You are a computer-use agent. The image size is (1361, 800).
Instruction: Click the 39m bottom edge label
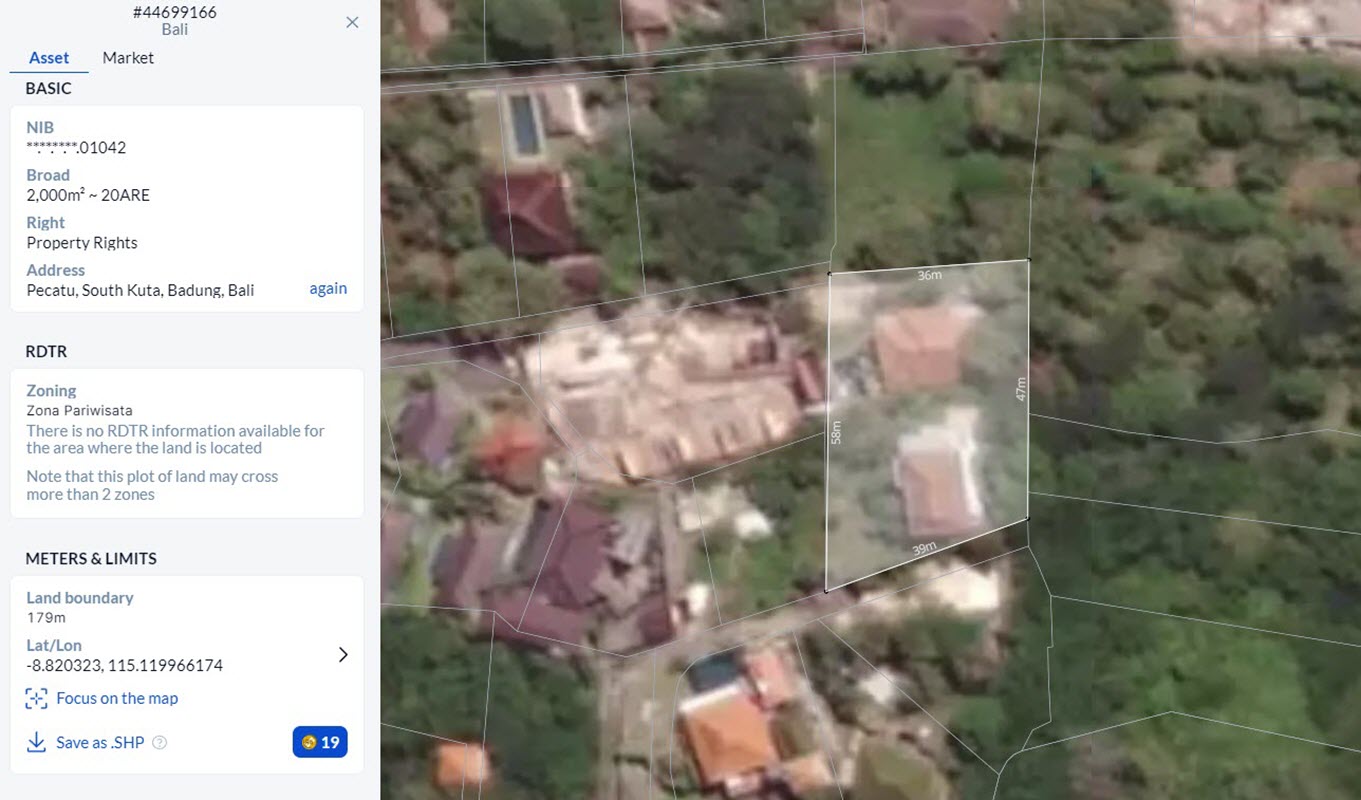[924, 548]
